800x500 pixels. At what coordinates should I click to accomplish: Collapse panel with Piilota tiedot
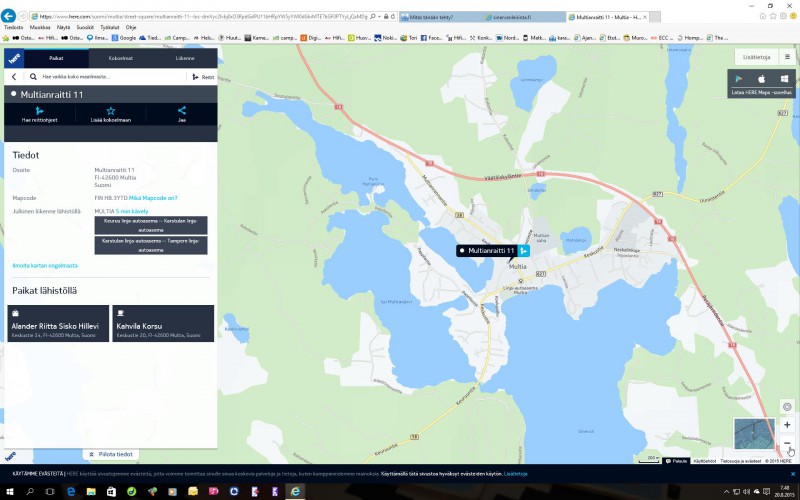[110, 454]
